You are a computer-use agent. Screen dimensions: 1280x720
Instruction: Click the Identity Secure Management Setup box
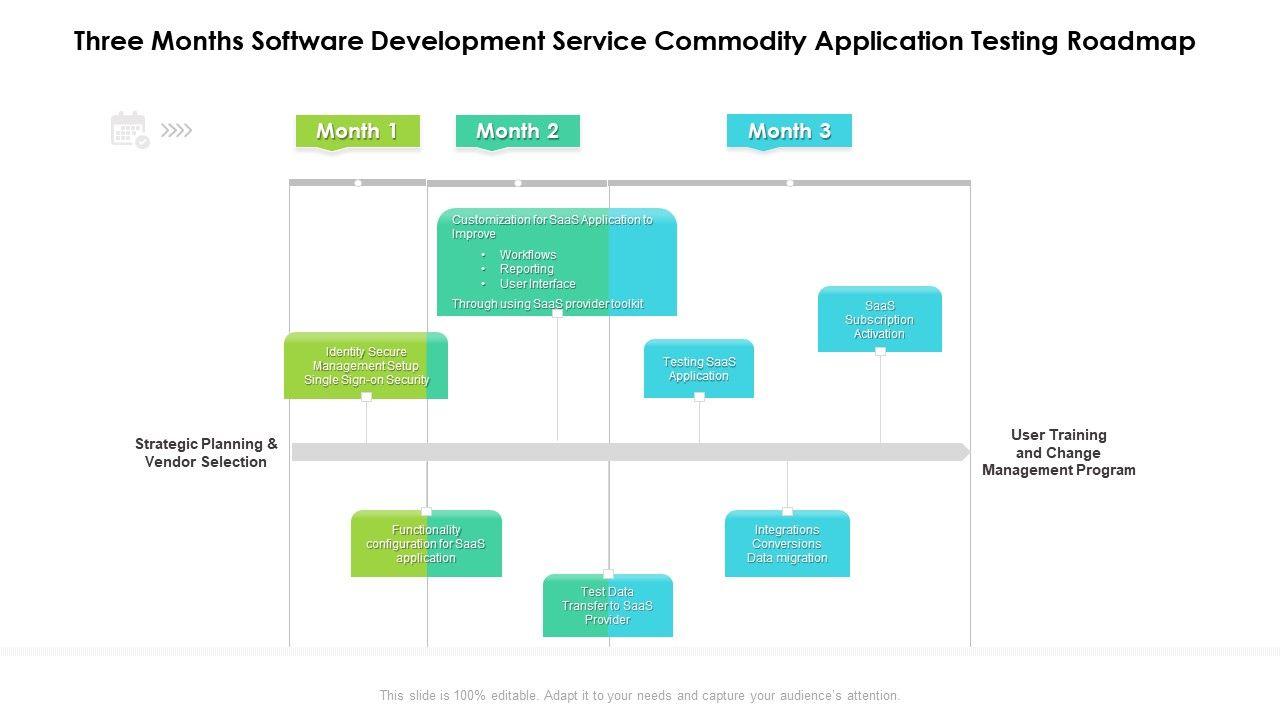point(366,366)
